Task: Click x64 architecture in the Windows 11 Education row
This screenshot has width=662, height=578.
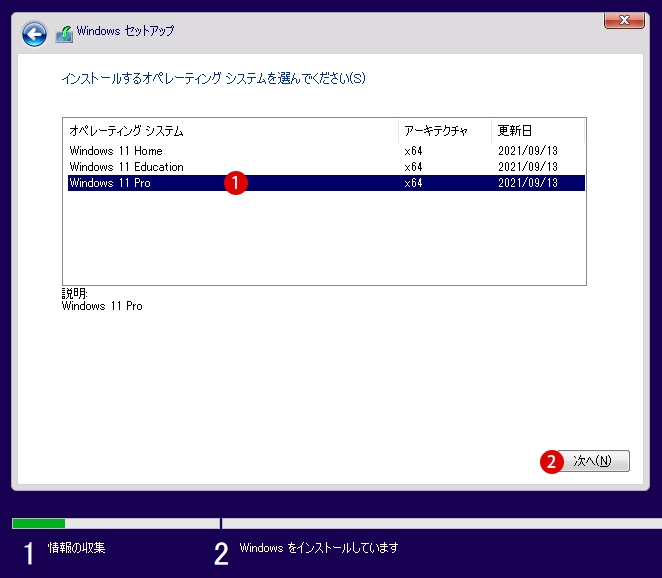Action: 413,167
